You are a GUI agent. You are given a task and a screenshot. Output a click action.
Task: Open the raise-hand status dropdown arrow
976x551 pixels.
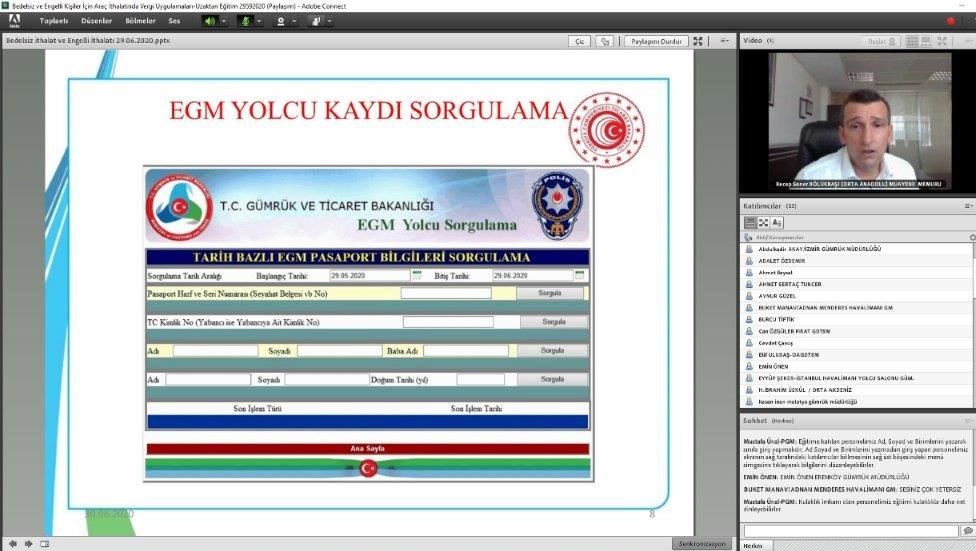pos(329,20)
